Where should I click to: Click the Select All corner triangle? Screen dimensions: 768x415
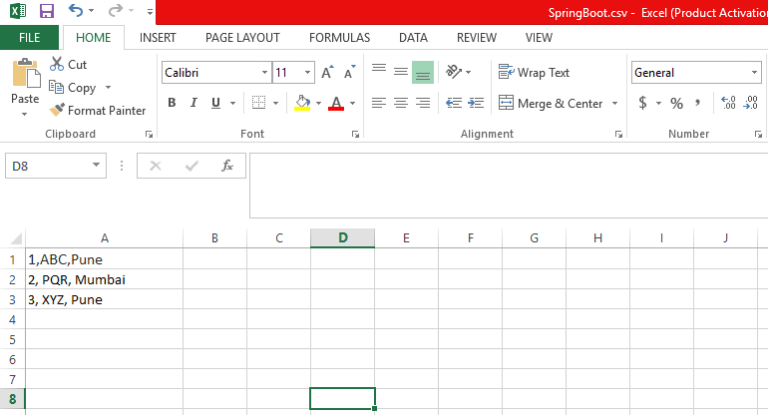(16, 239)
